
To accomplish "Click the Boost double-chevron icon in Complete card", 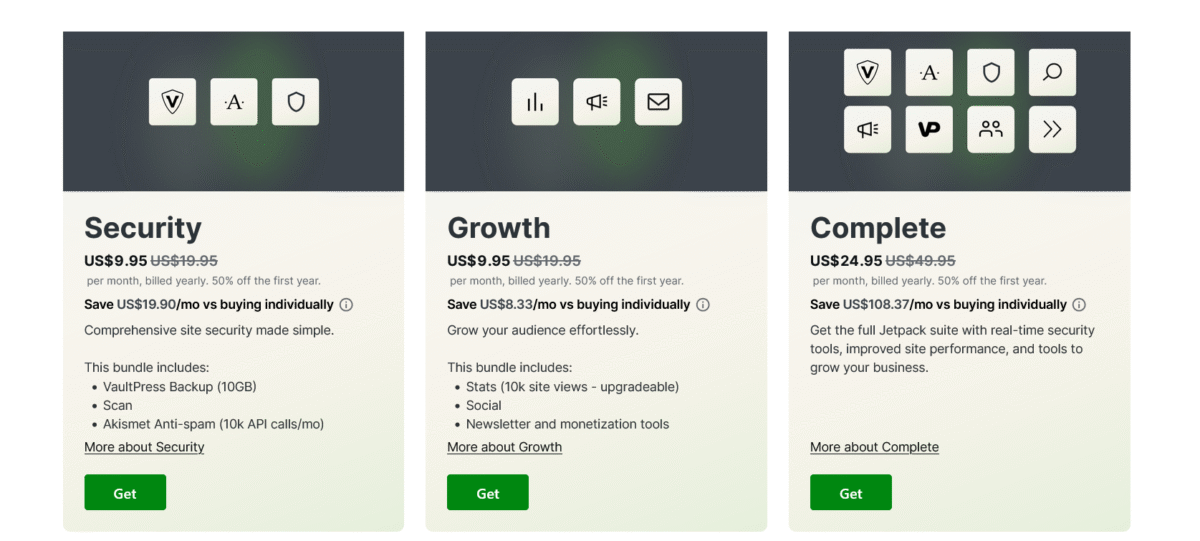I will [1052, 129].
